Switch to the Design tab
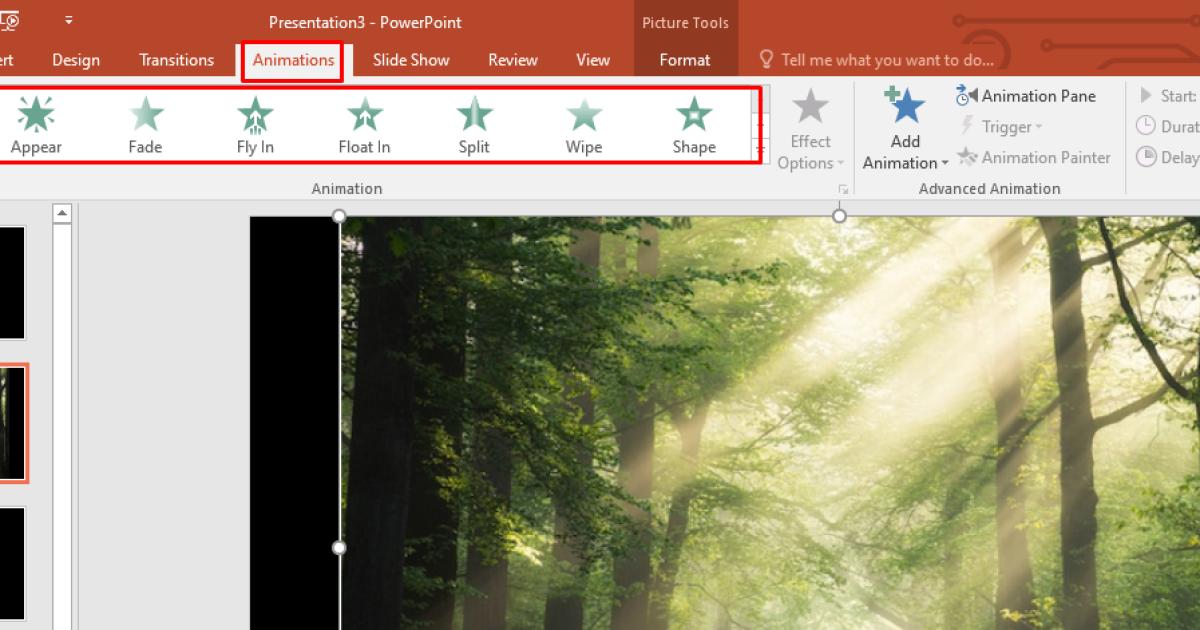 point(76,60)
